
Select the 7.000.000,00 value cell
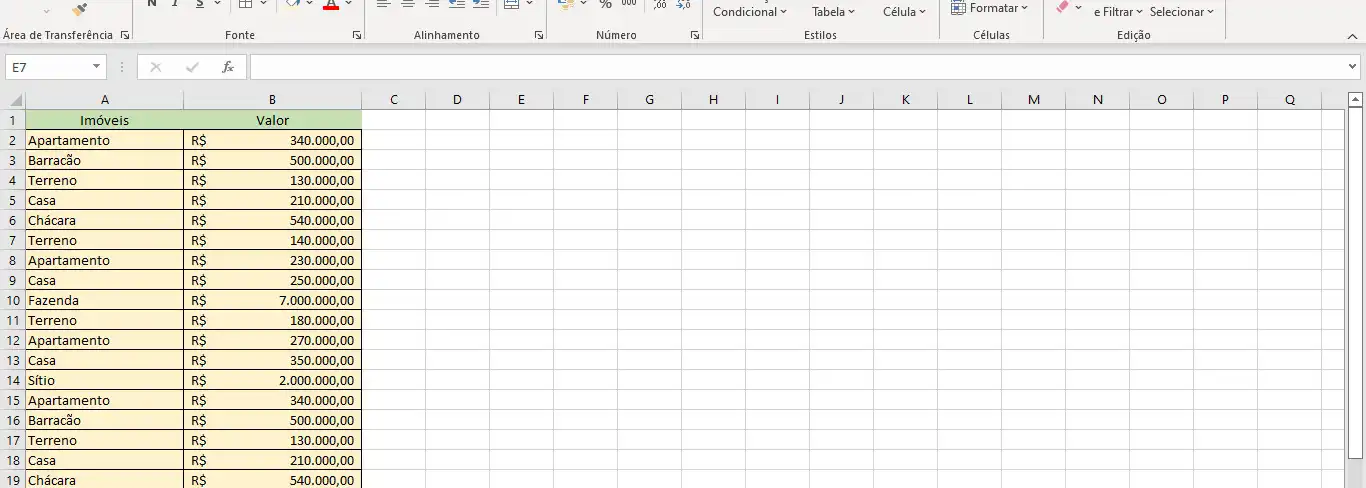[272, 300]
